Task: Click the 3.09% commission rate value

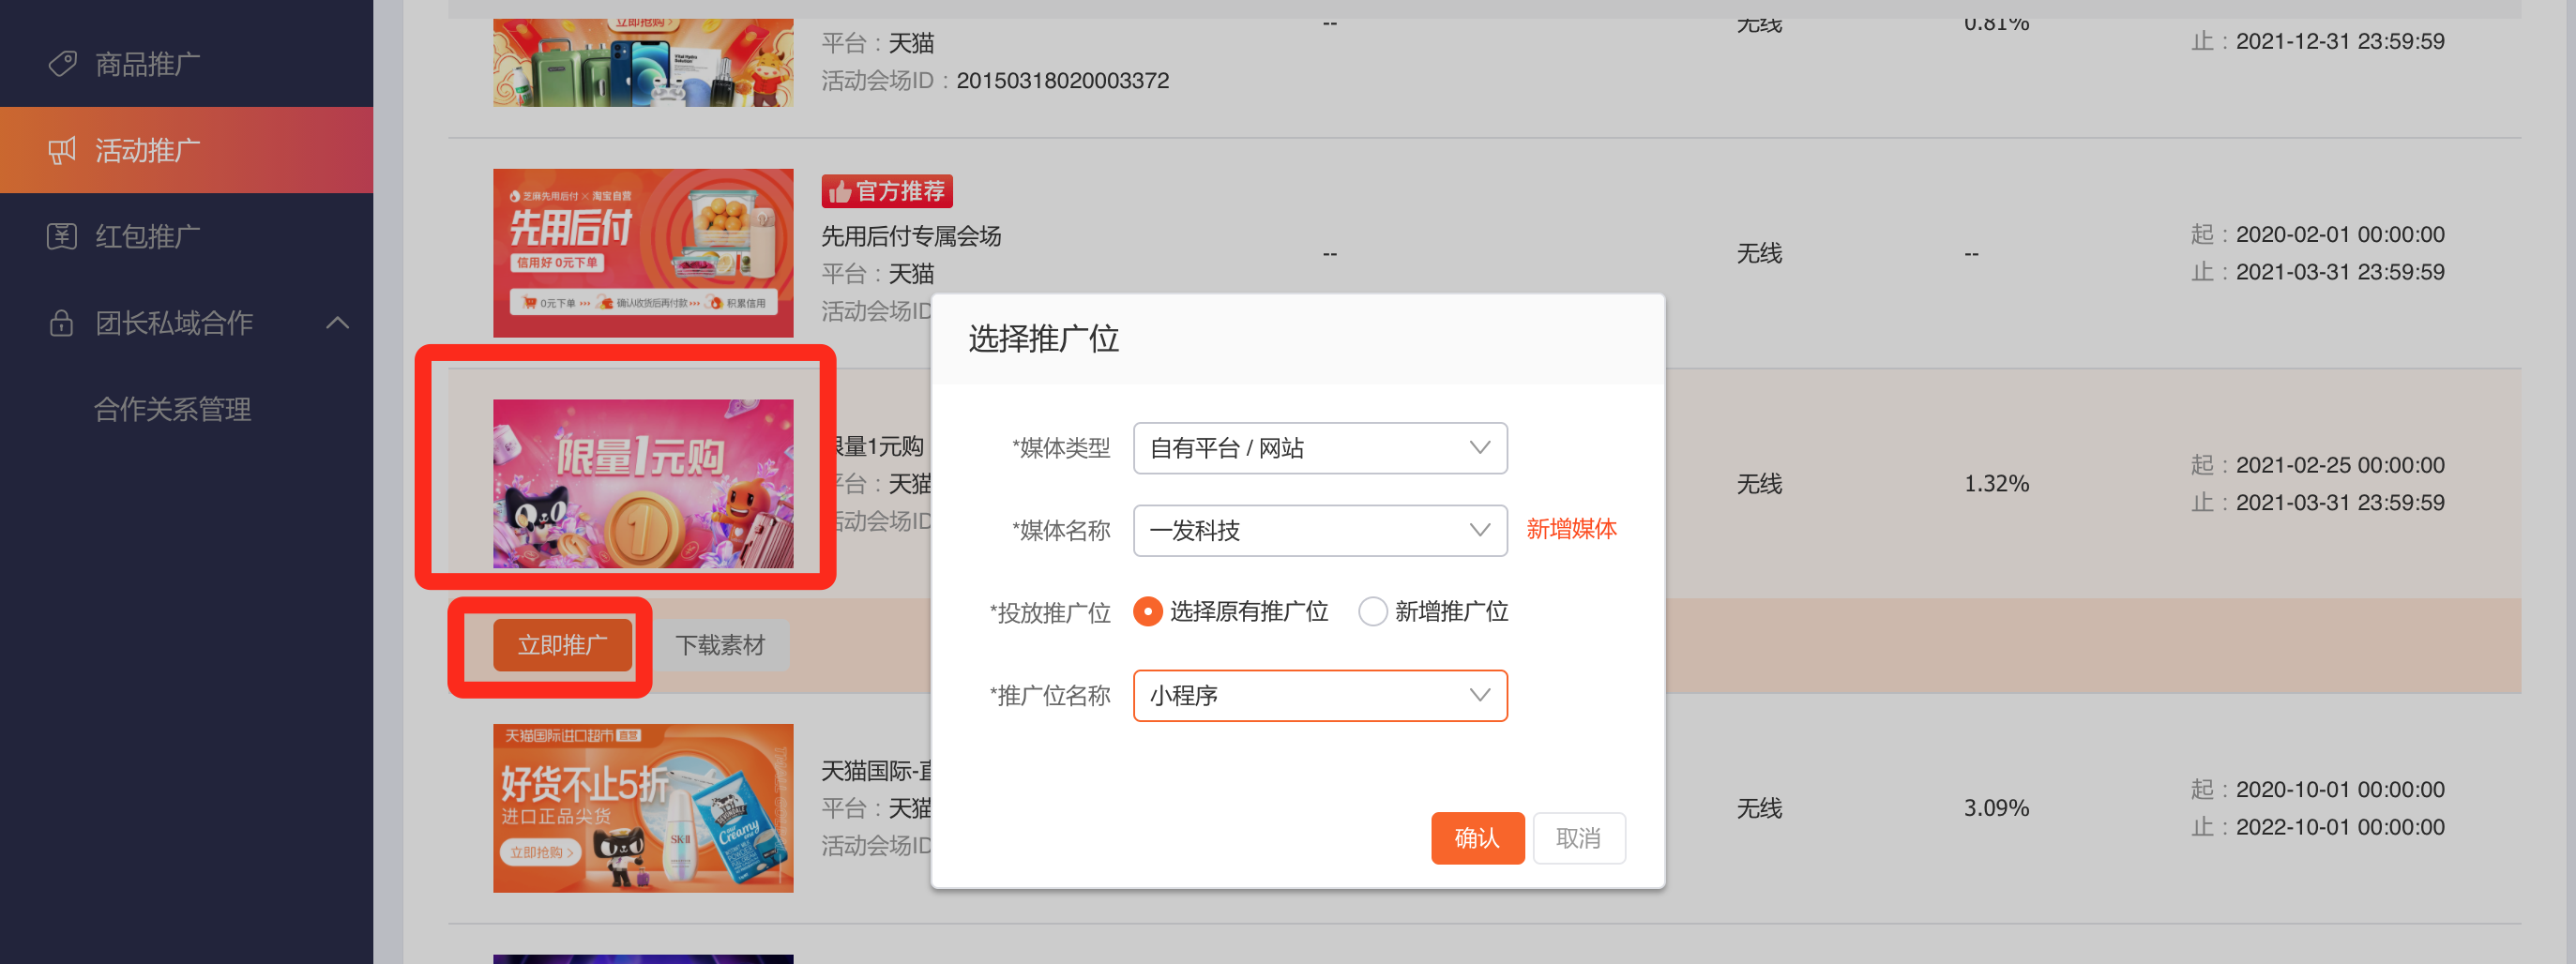Action: pyautogui.click(x=1996, y=808)
